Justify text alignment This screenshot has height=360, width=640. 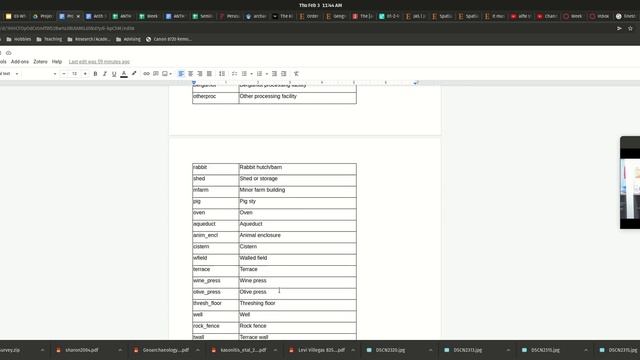(209, 74)
